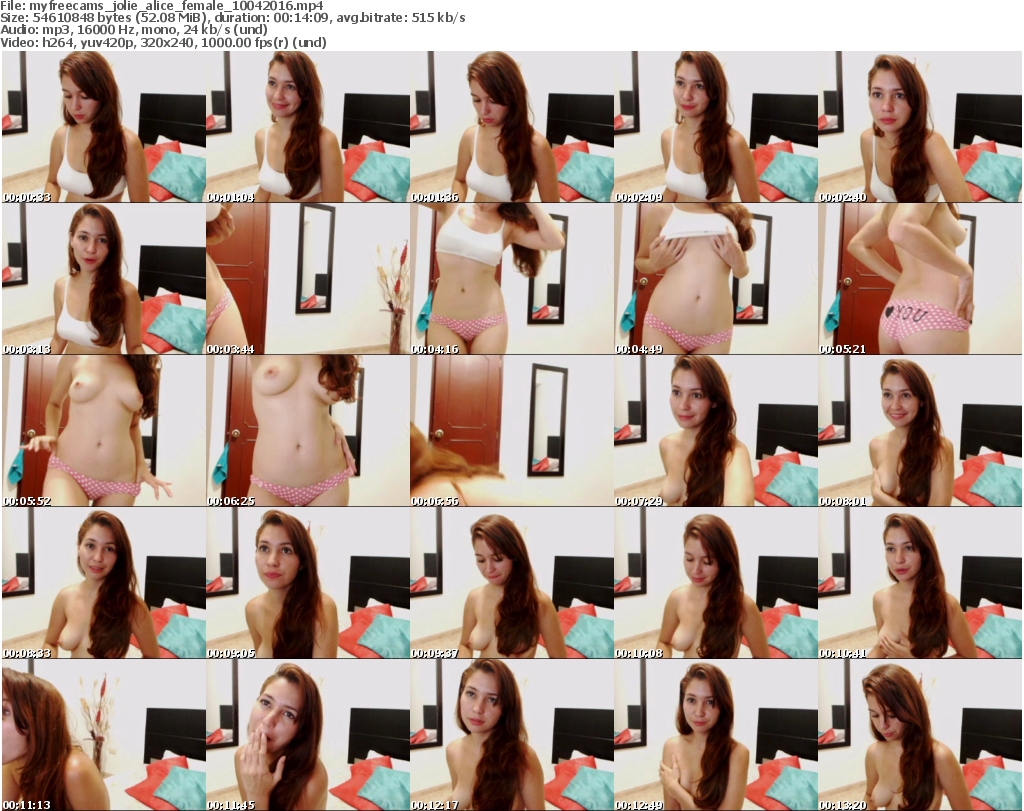Click the 00:09:37 timestamp label

coord(434,653)
